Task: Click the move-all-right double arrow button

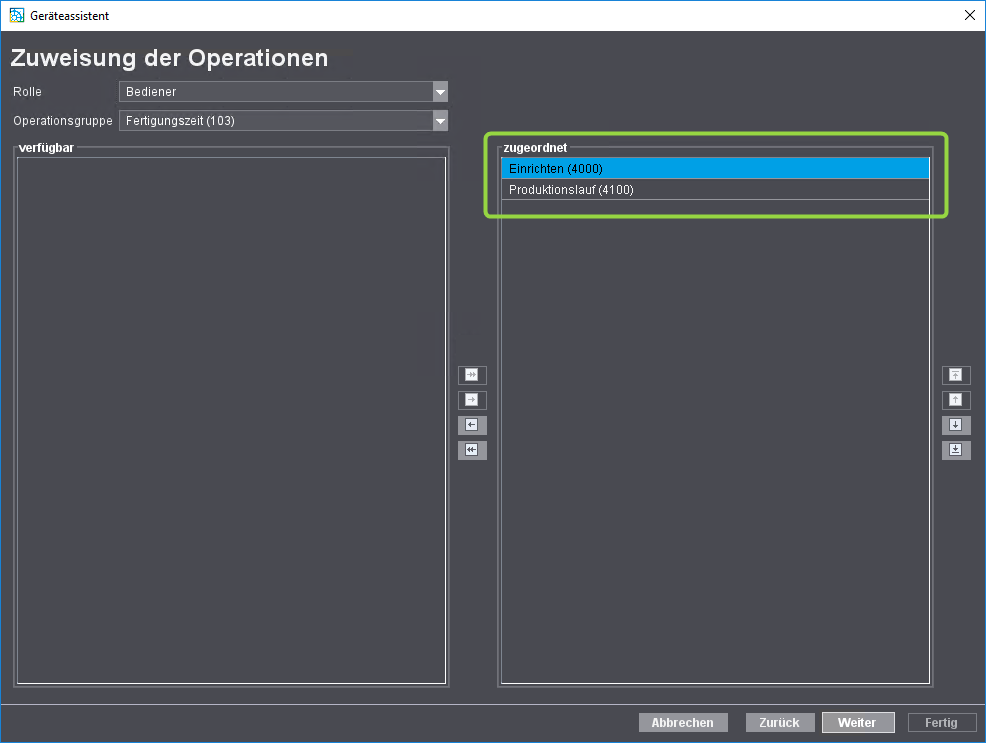Action: [x=472, y=375]
